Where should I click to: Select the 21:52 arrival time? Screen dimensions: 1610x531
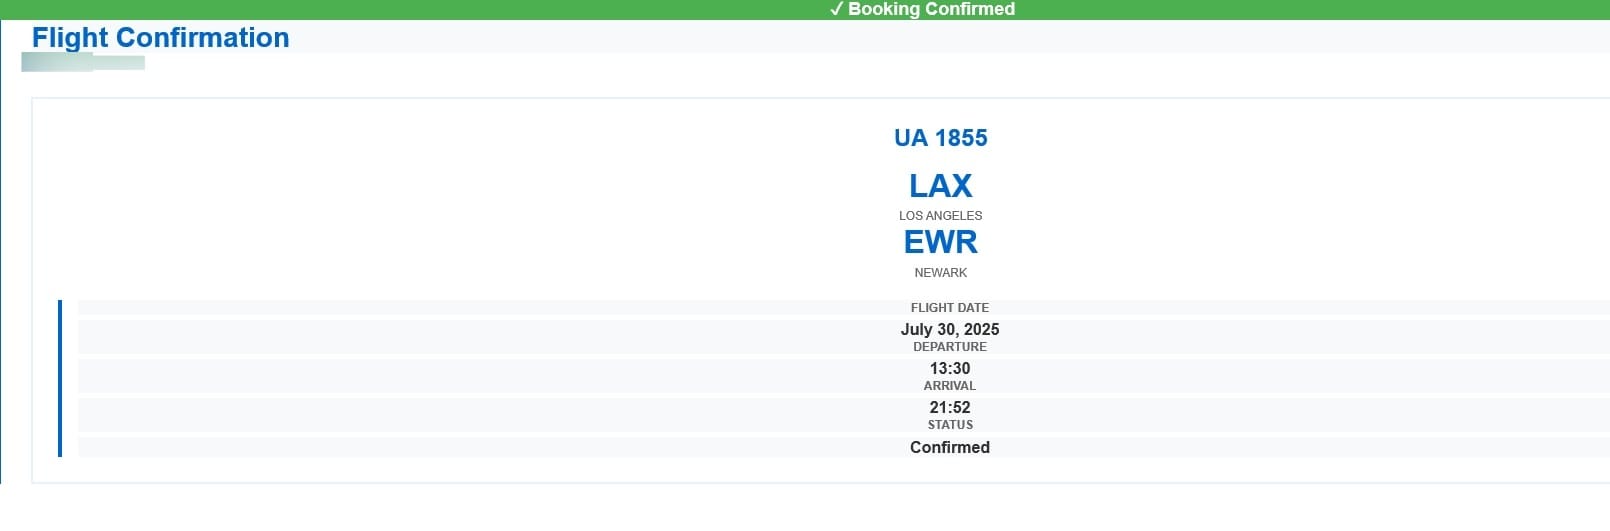pyautogui.click(x=950, y=407)
